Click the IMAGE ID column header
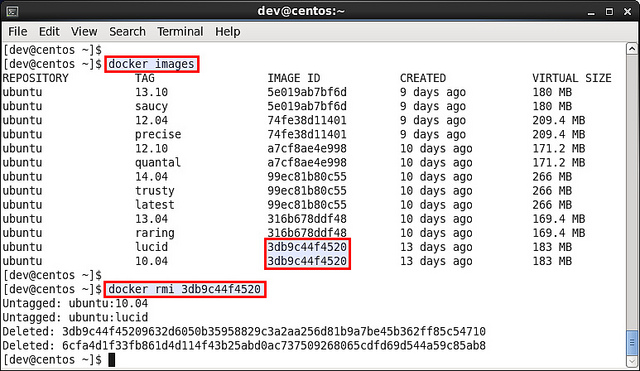 pyautogui.click(x=293, y=78)
